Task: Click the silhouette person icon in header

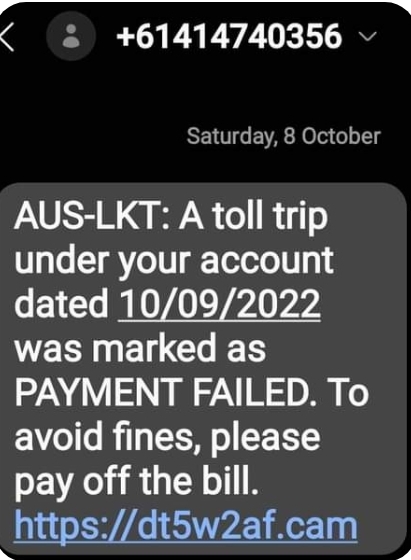Action: coord(71,36)
